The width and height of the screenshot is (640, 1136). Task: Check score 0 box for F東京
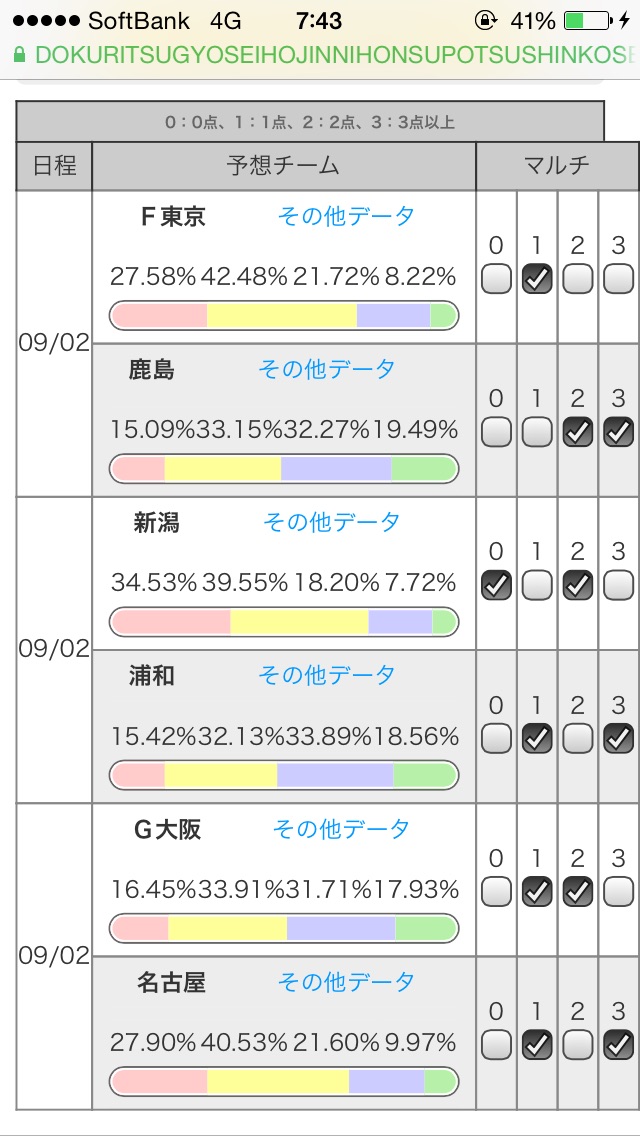coord(496,280)
